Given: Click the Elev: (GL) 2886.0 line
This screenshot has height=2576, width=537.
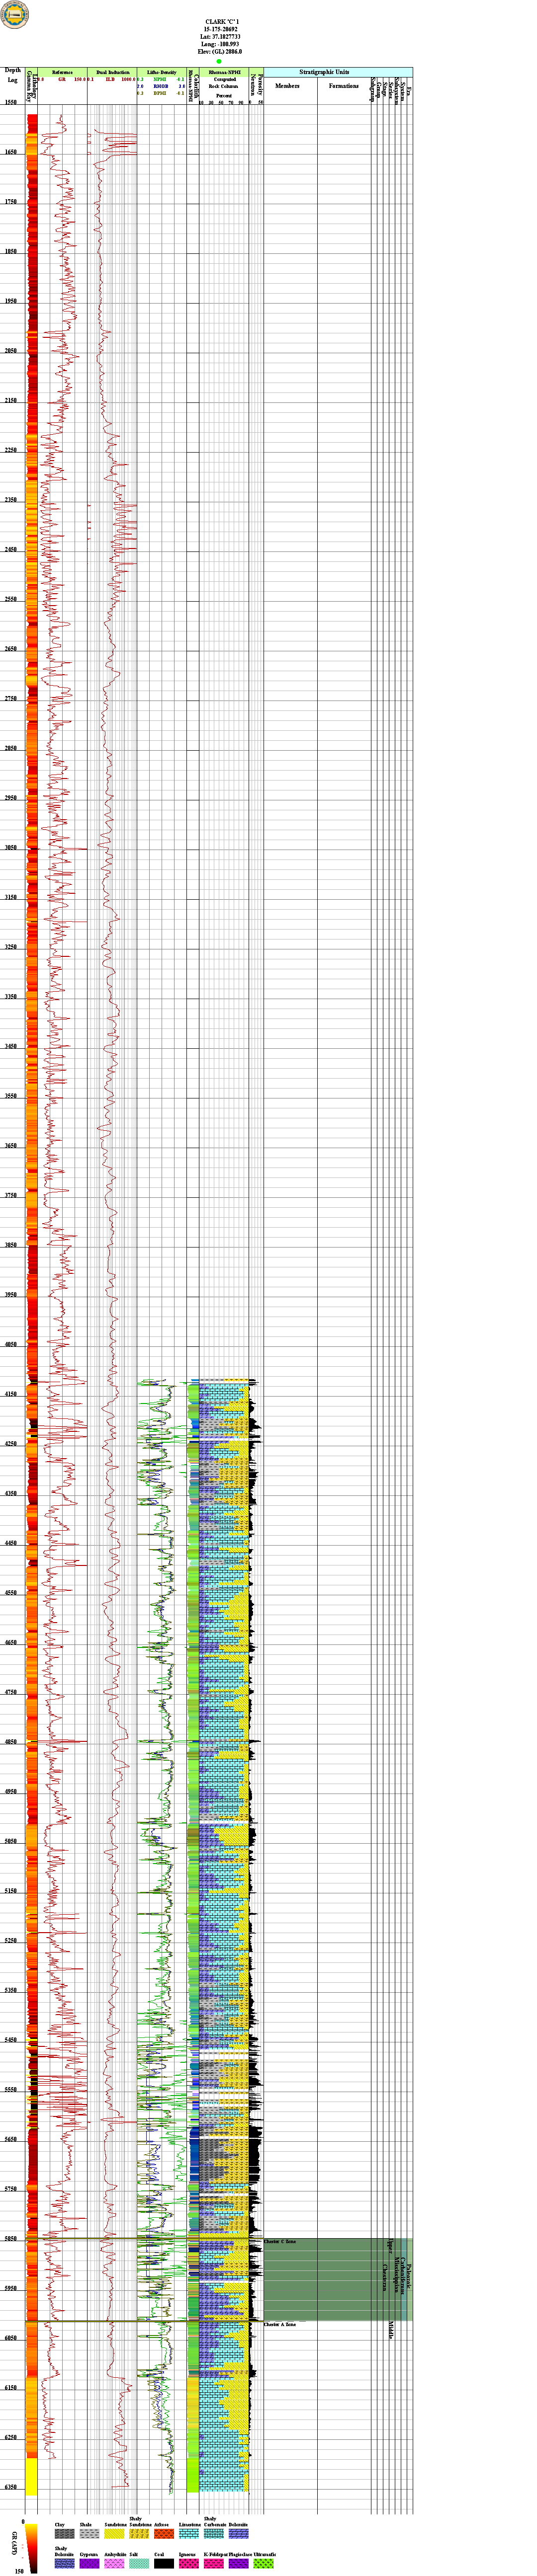Looking at the screenshot, I should 220,52.
